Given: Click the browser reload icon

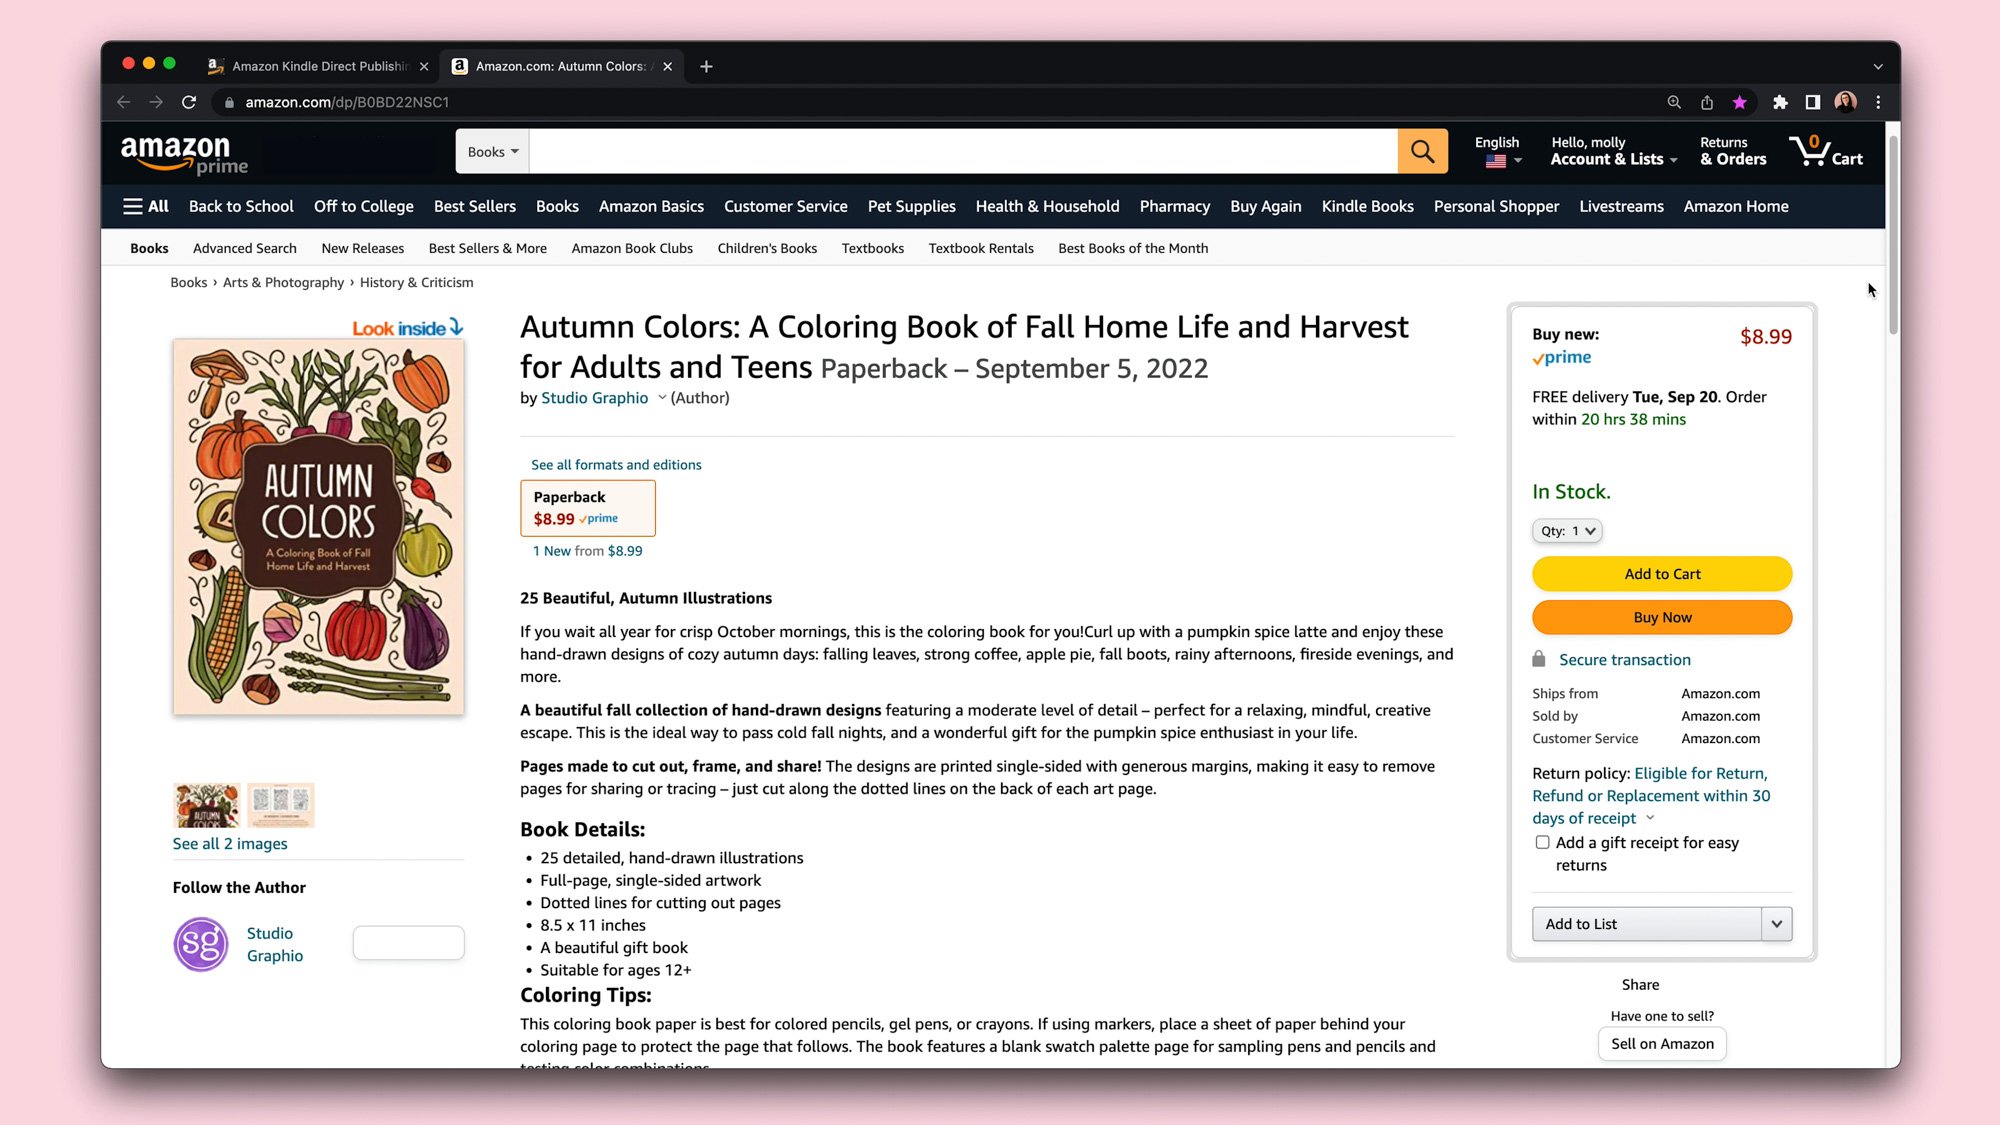Looking at the screenshot, I should 189,102.
